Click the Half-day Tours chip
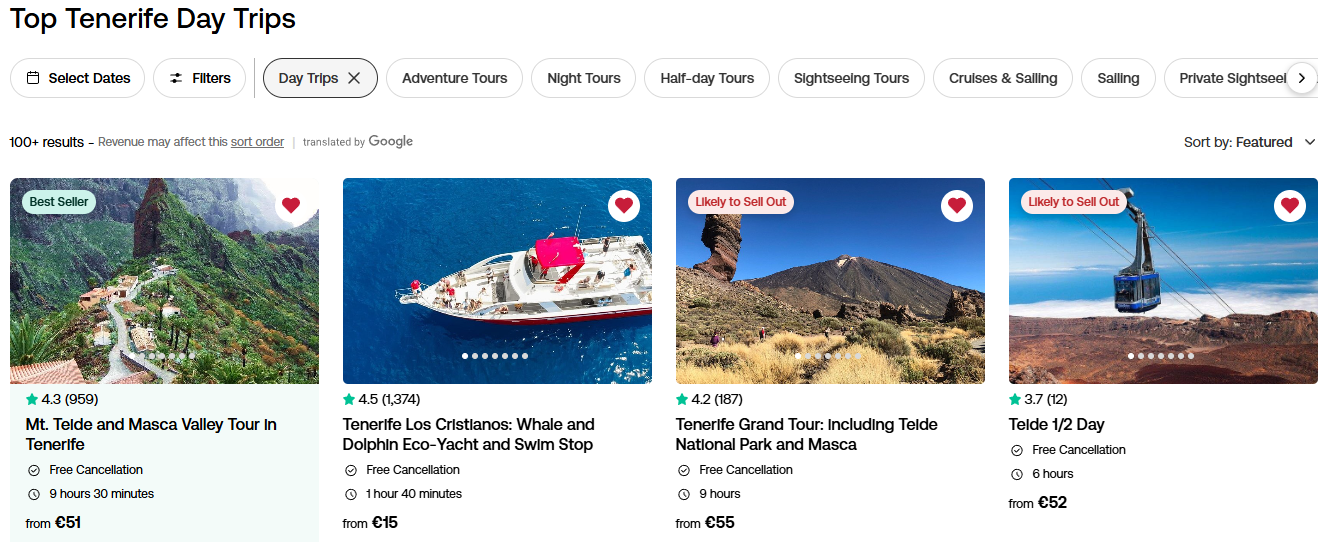Image resolution: width=1318 pixels, height=542 pixels. [707, 78]
